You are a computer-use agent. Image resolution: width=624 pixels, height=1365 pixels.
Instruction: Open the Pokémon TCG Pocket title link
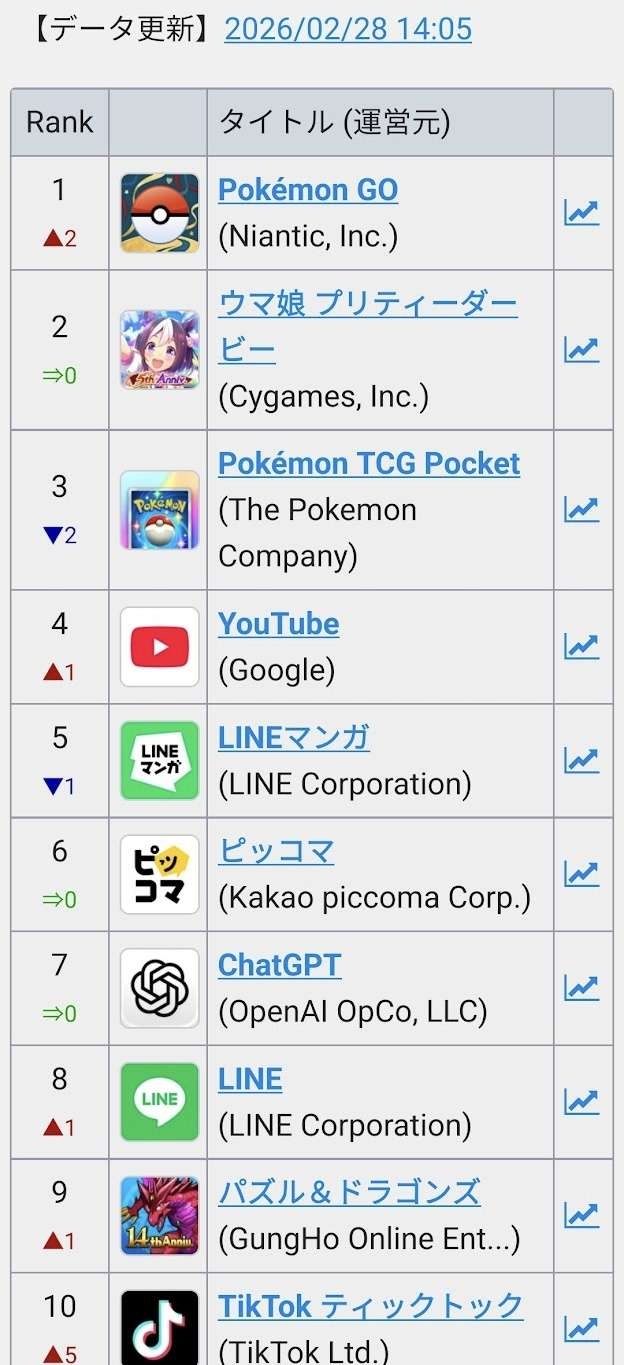point(369,464)
